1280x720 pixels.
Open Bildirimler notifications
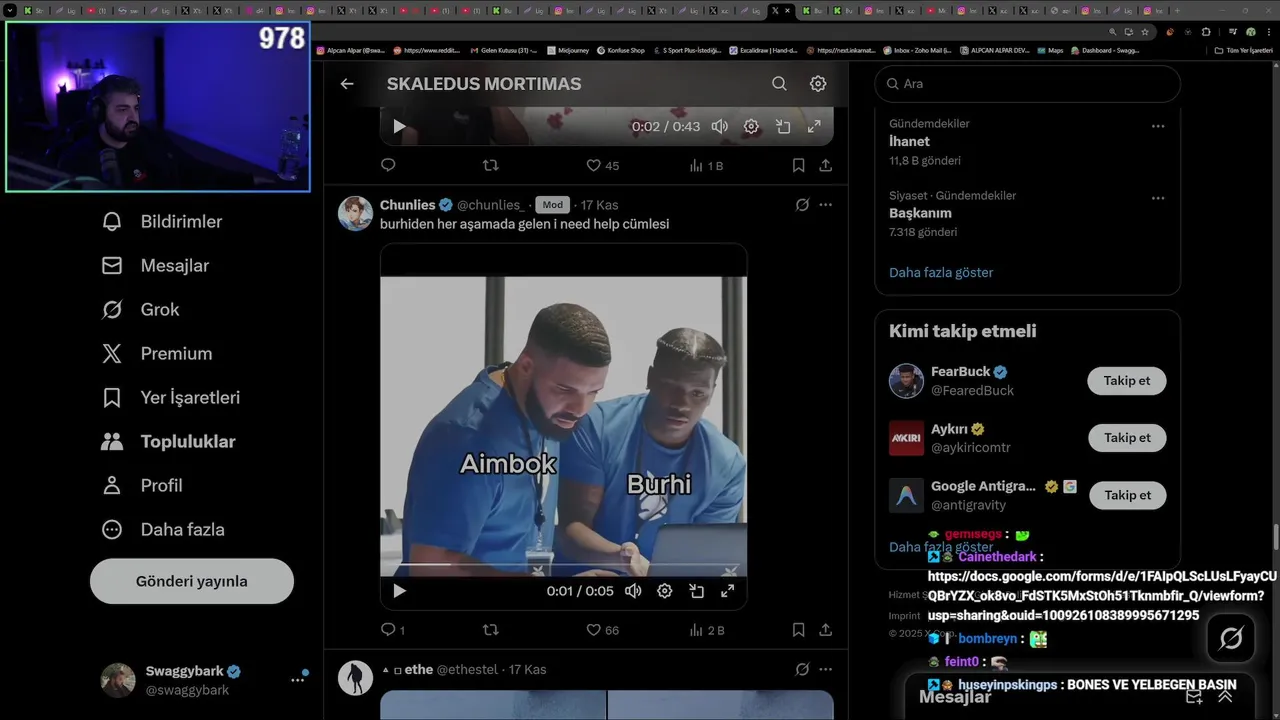coord(162,222)
